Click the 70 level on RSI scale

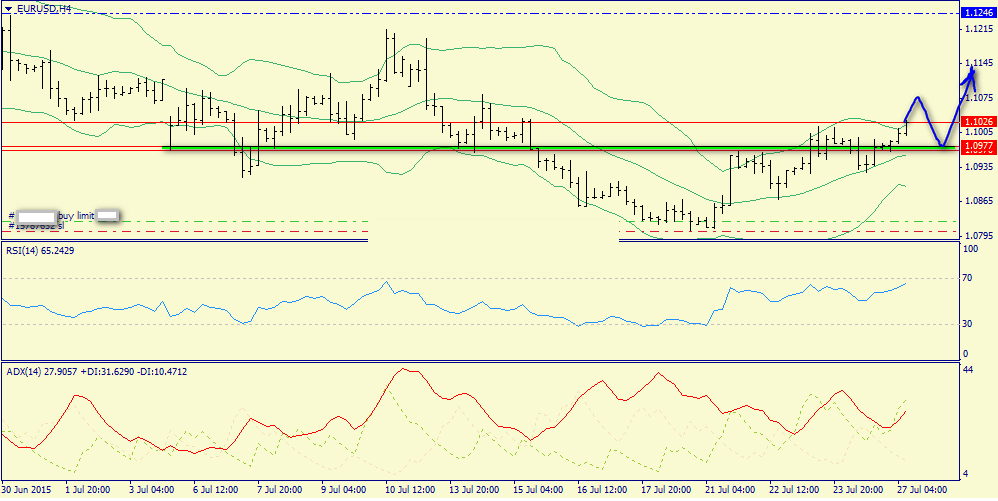click(x=968, y=279)
